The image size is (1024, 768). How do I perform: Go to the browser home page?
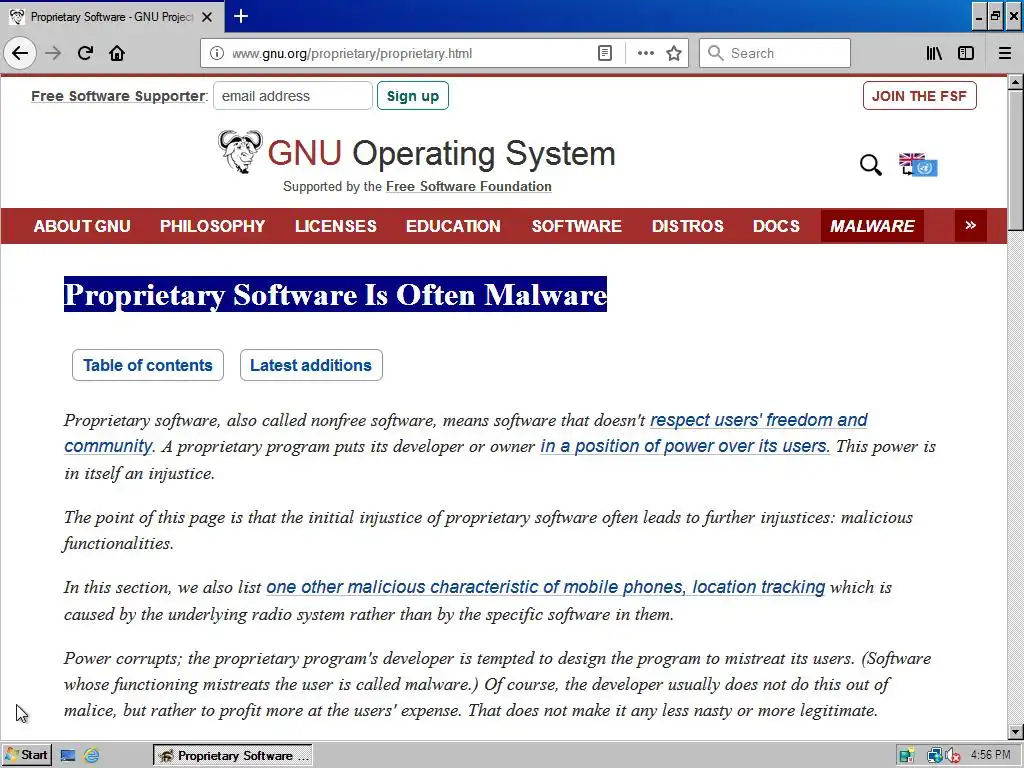click(117, 53)
